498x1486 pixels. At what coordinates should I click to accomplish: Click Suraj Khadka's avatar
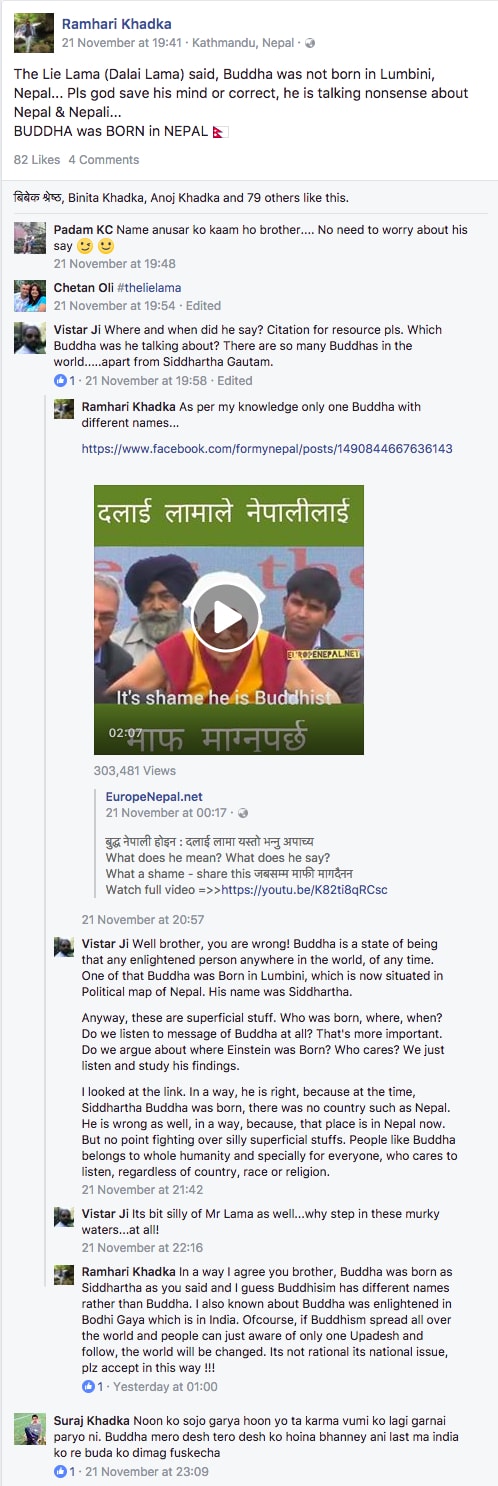[30, 1429]
